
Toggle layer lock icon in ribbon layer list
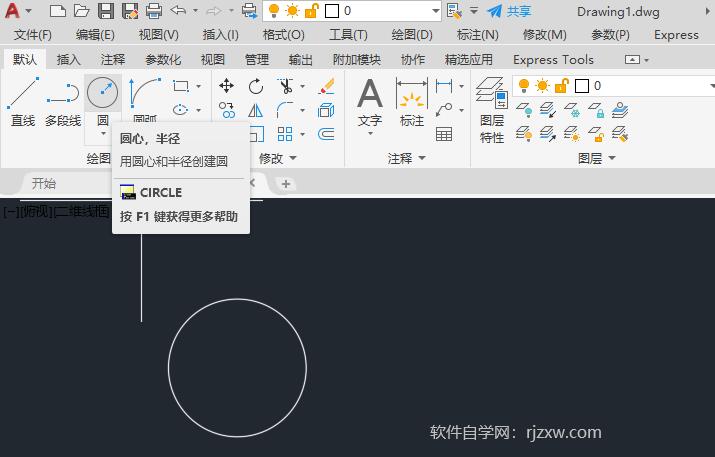pos(562,86)
